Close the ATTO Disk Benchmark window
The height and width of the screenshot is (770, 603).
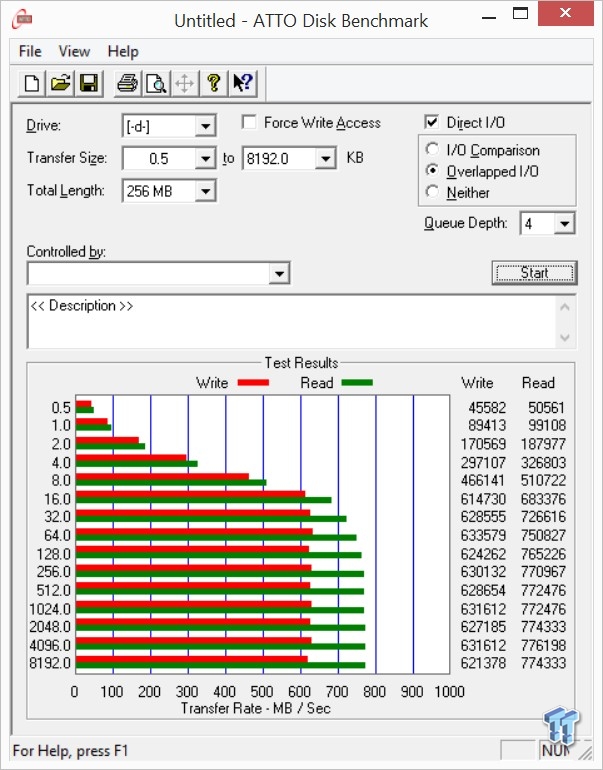[565, 13]
